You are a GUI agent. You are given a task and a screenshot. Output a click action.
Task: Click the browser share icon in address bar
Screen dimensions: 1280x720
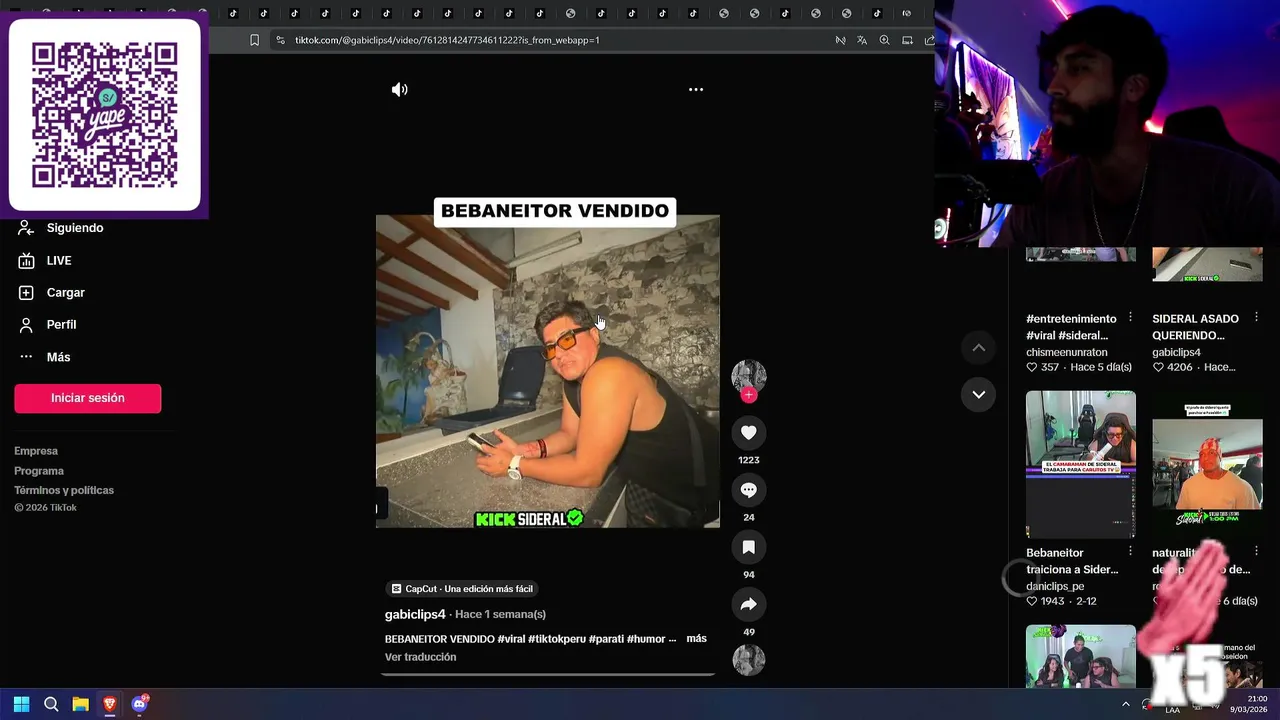(x=929, y=40)
